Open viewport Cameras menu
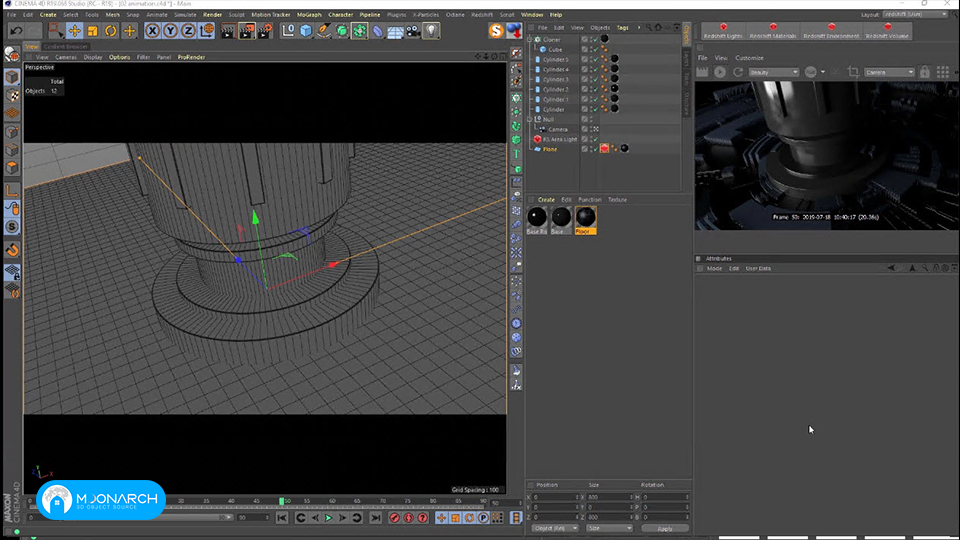Screen dimensions: 960x540 (x=66, y=57)
